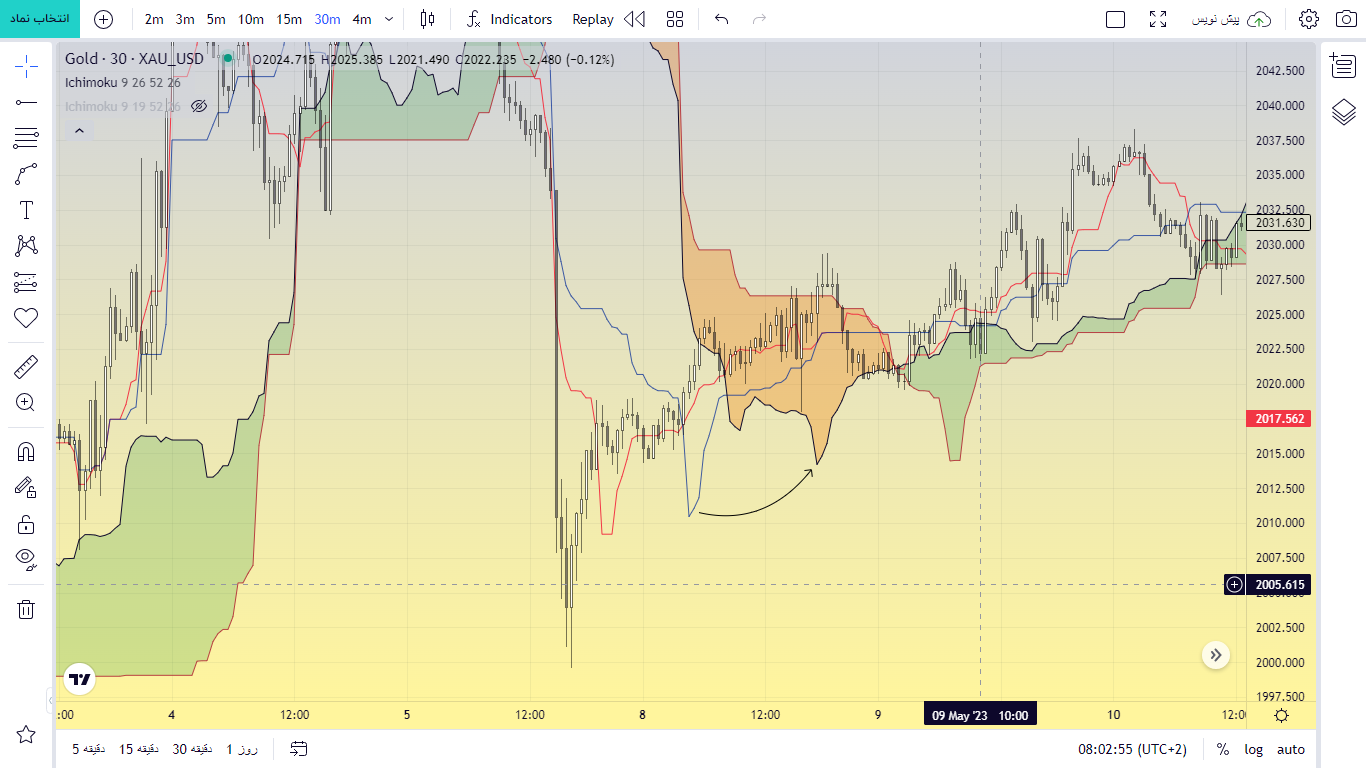Switch to 3m timeframe
The height and width of the screenshot is (768, 1366).
[185, 19]
